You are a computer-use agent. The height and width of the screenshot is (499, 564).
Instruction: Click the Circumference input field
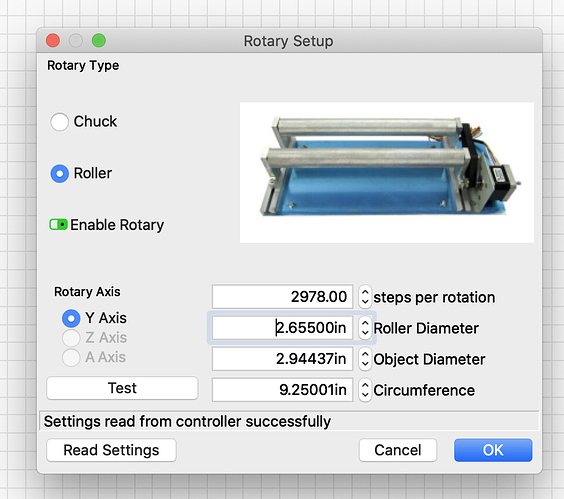(282, 390)
